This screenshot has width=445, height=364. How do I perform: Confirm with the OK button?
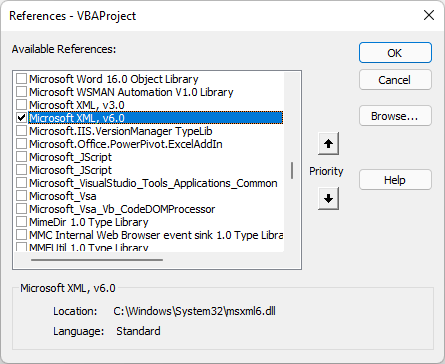point(395,53)
